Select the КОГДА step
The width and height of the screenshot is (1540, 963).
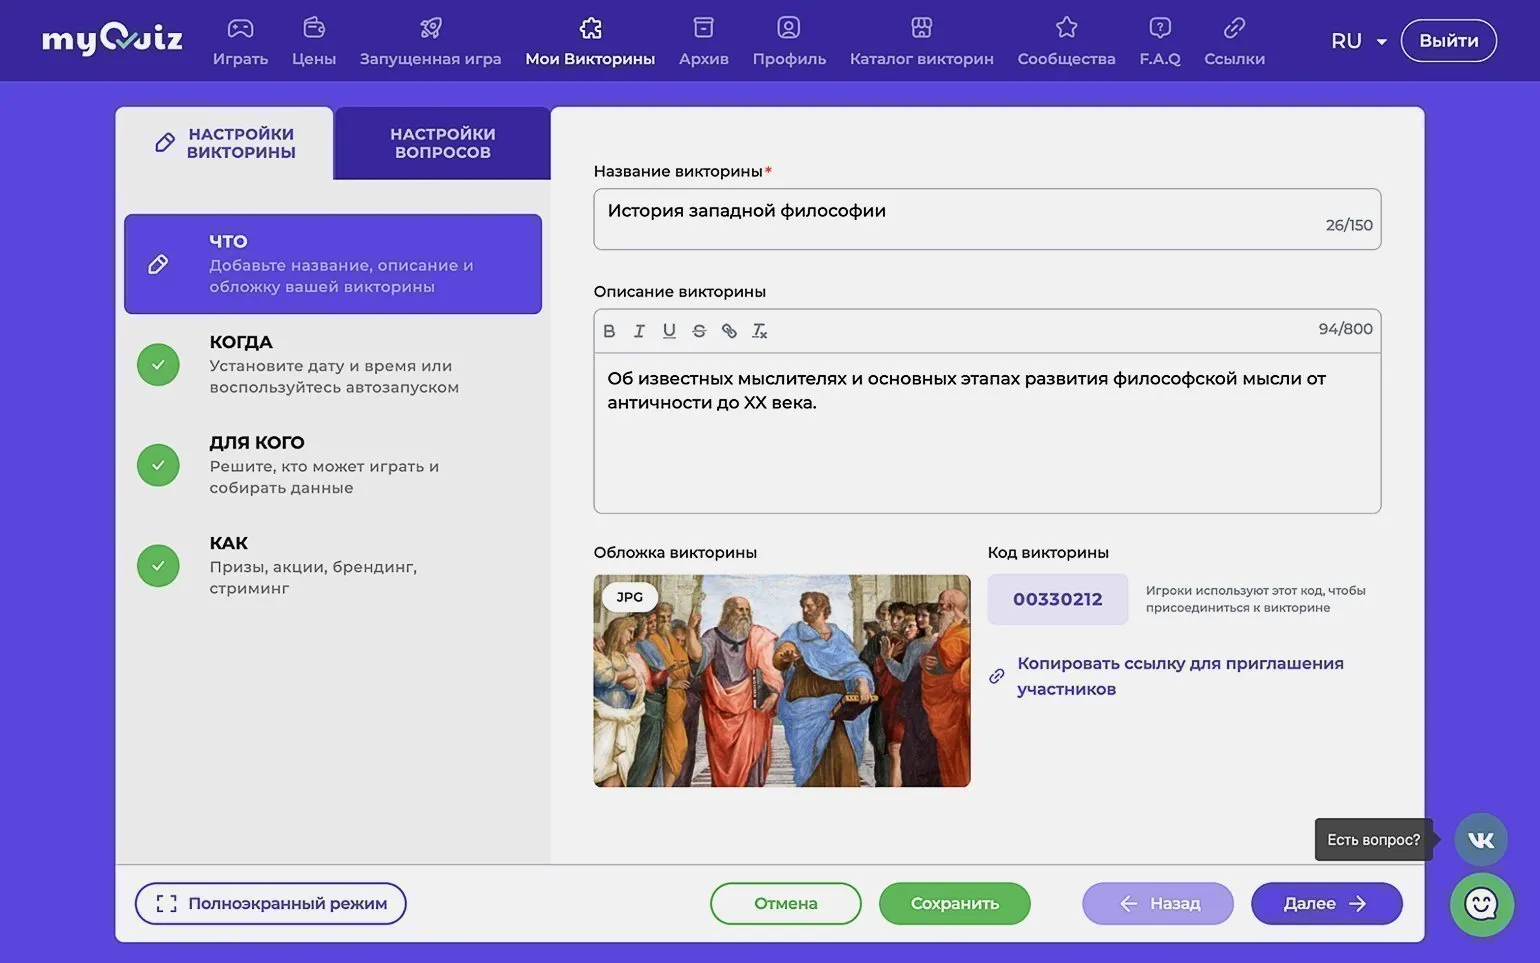(333, 365)
